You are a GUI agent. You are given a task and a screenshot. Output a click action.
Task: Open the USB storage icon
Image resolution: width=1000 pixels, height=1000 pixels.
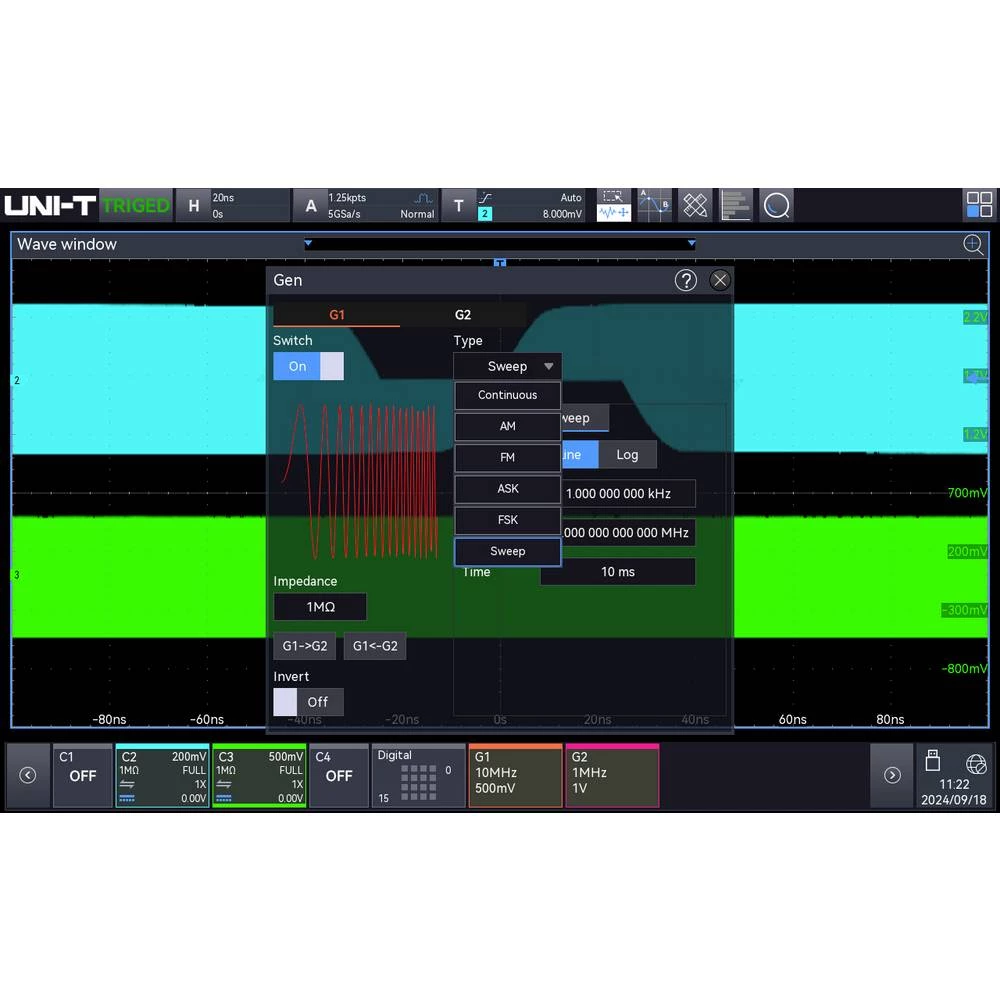(x=932, y=761)
